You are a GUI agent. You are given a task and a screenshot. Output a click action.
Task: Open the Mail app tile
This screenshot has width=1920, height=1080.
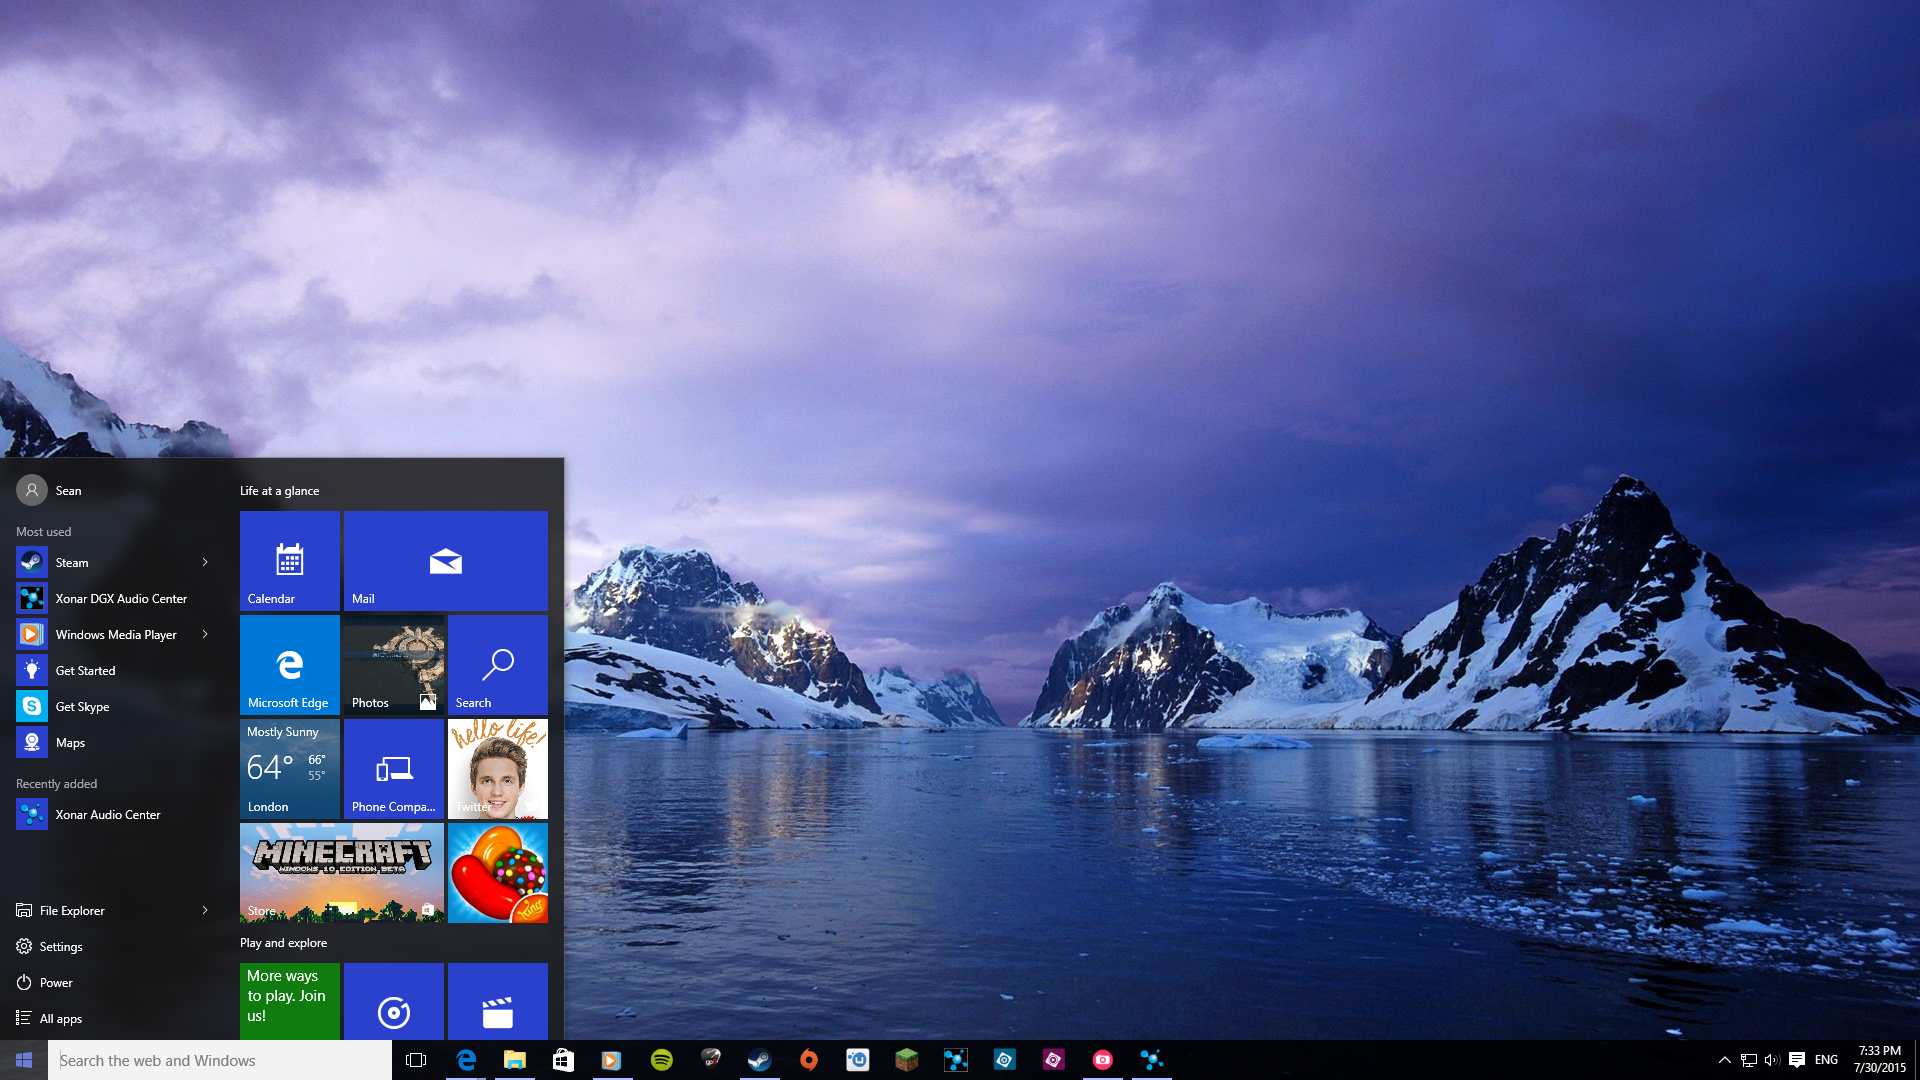pos(444,558)
